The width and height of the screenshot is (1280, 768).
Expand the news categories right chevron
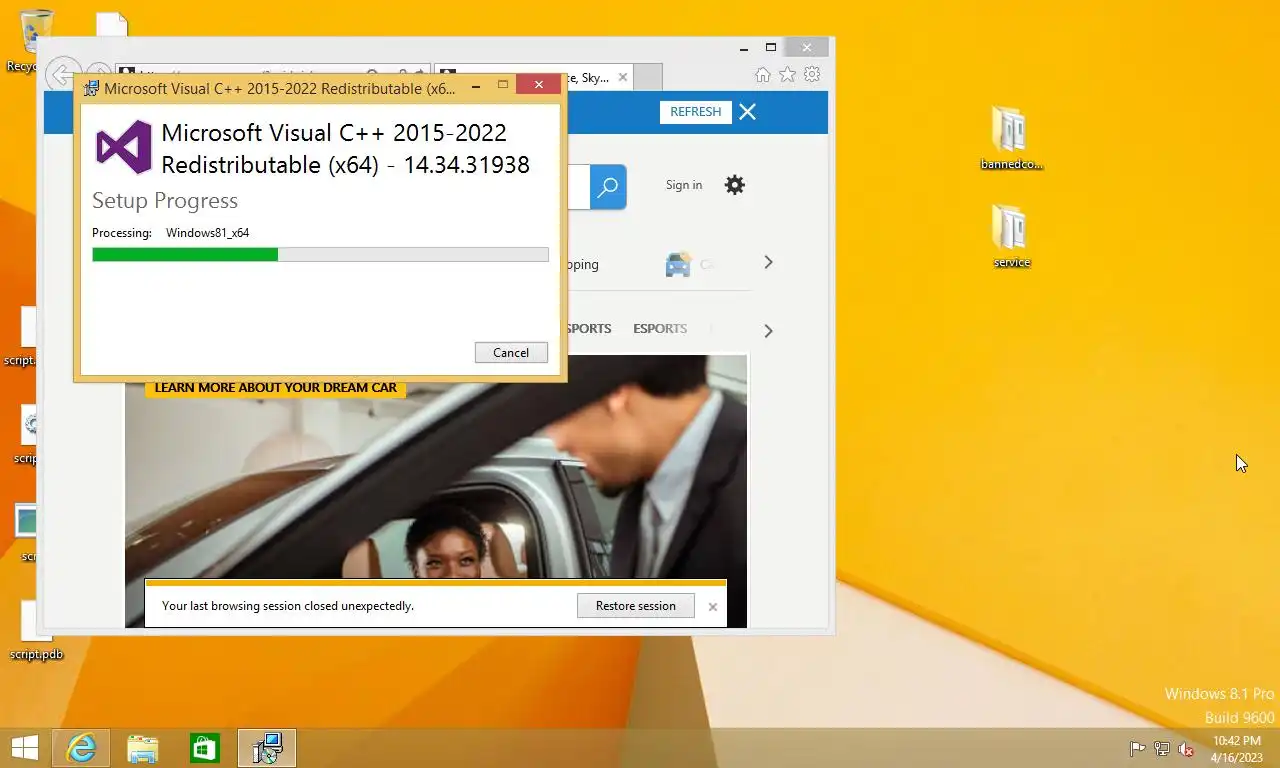point(768,330)
